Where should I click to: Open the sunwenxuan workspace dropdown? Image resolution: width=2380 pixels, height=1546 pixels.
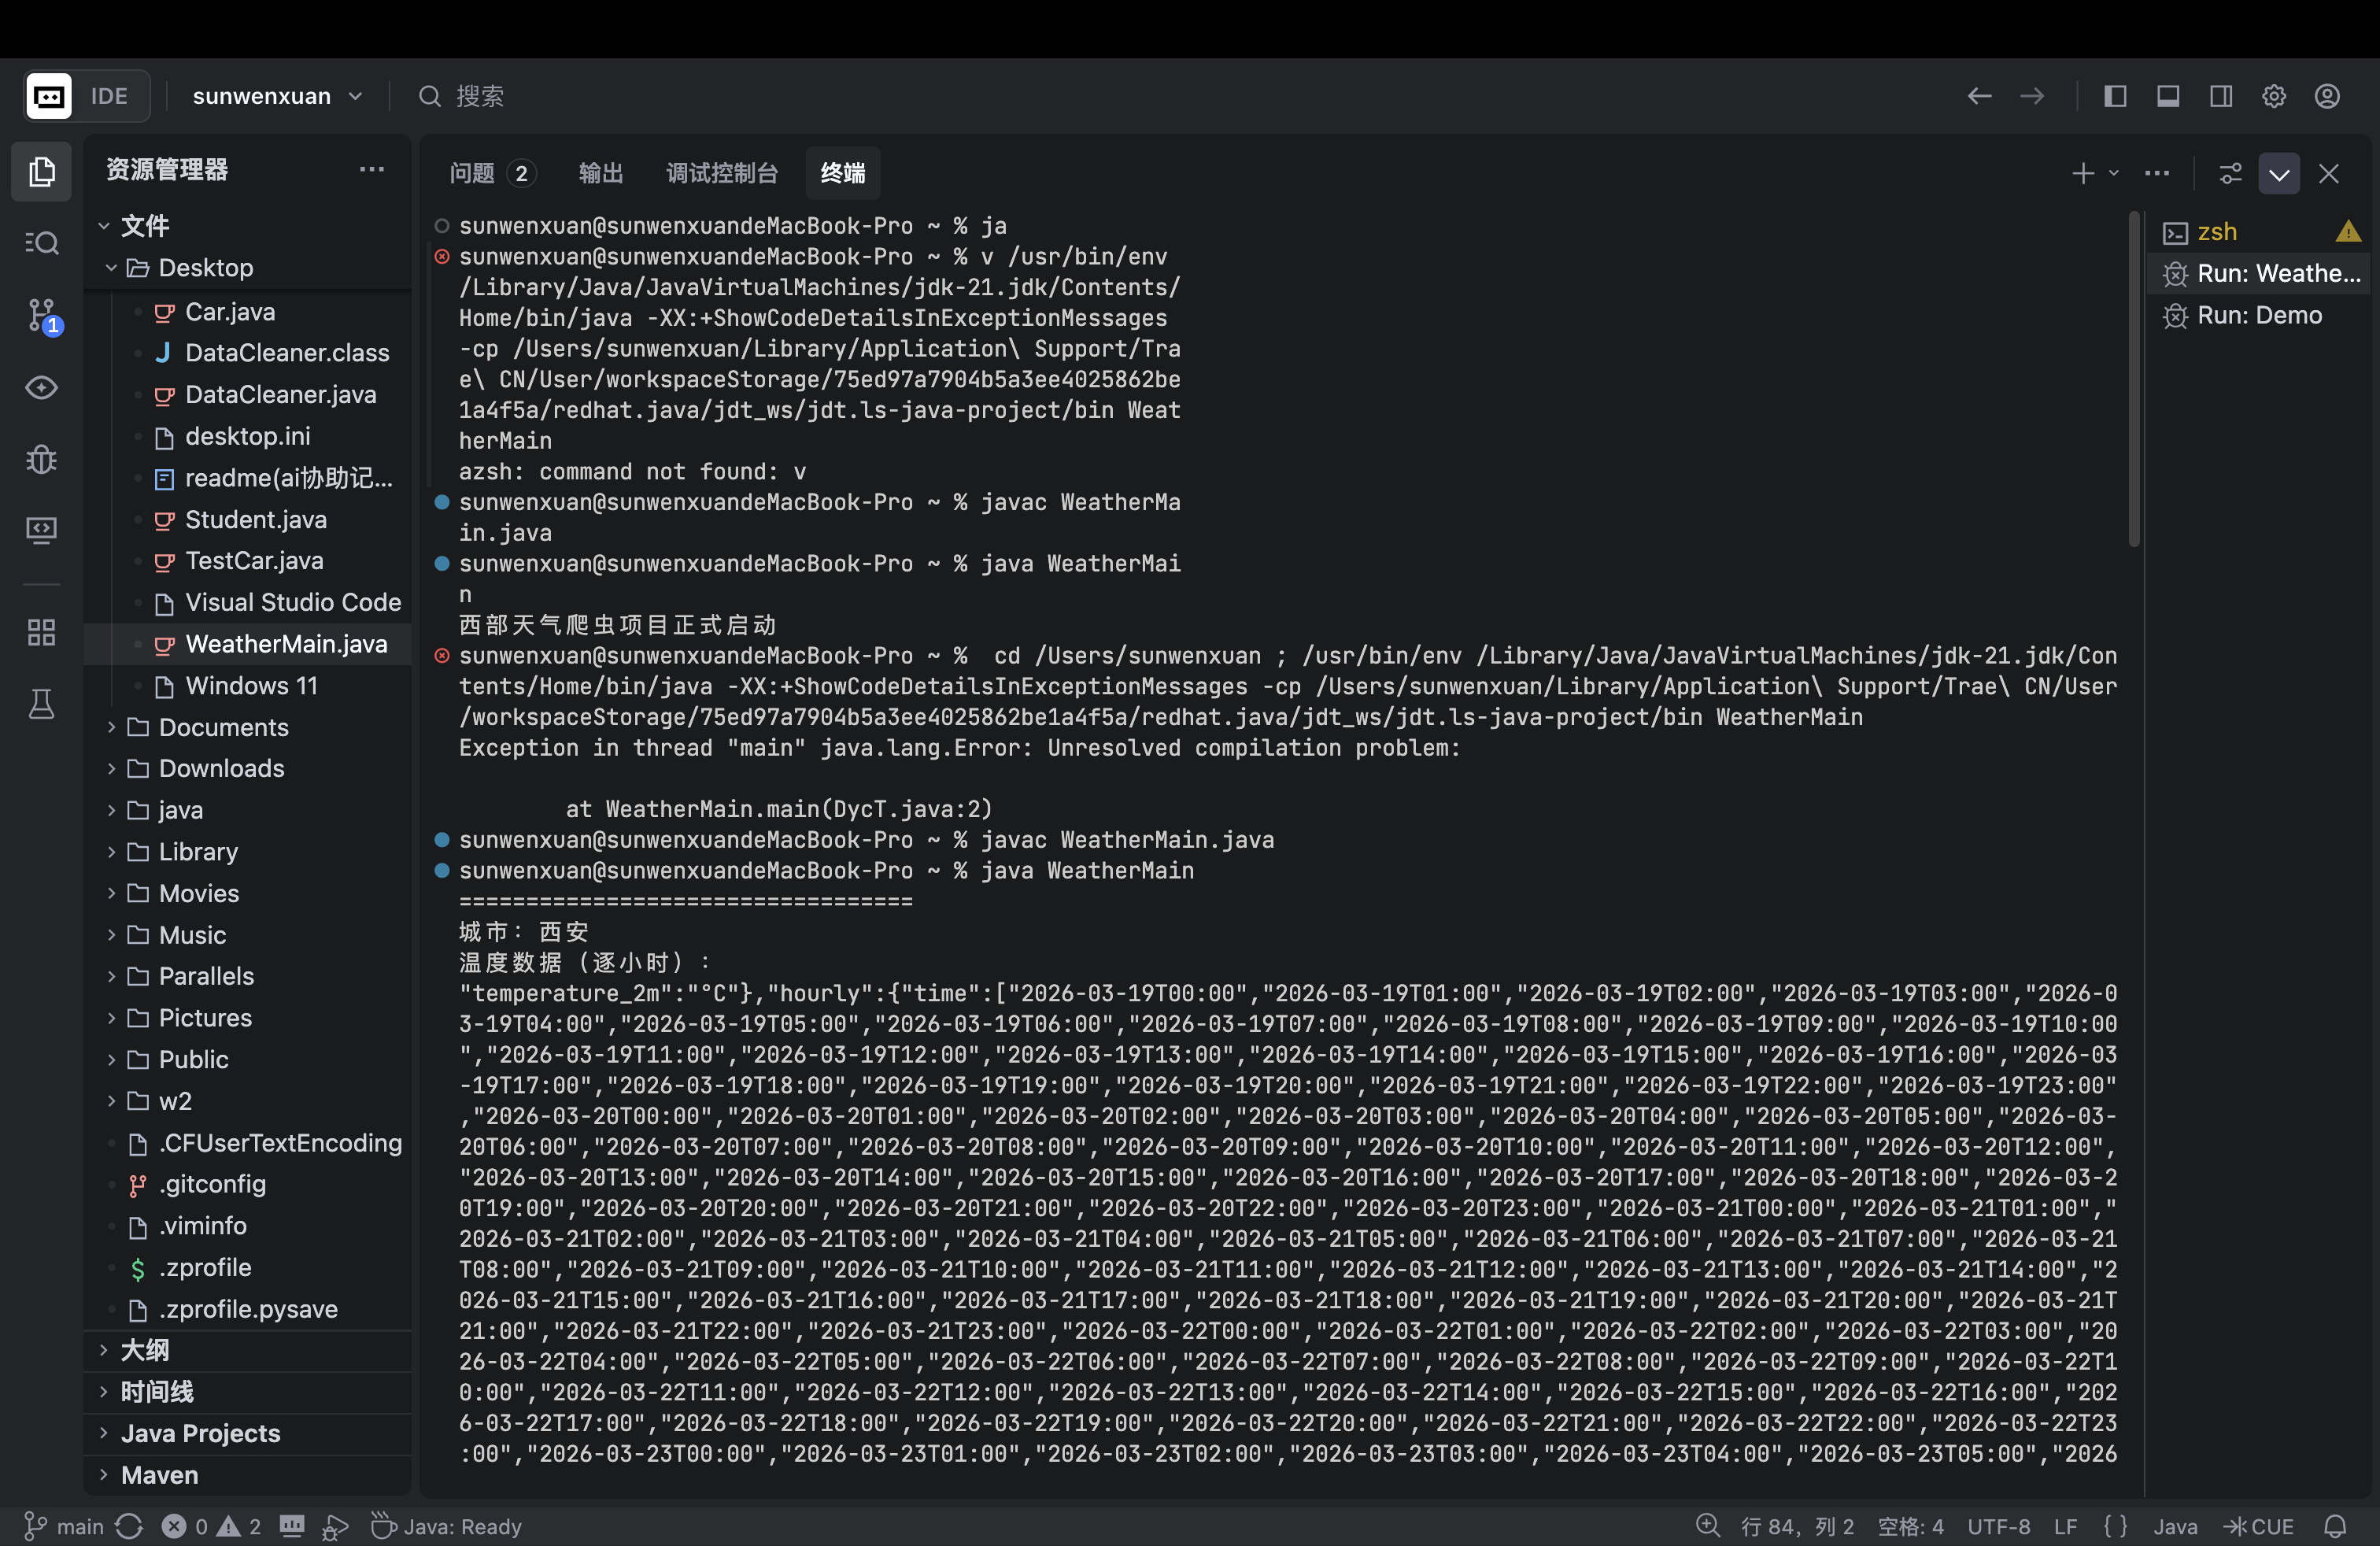point(276,96)
